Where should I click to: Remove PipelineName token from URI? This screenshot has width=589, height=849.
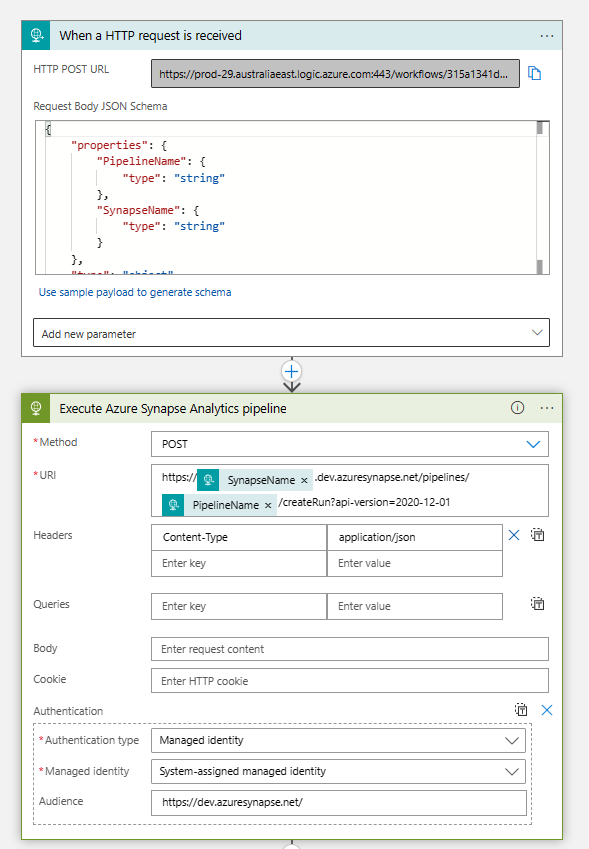tap(268, 505)
